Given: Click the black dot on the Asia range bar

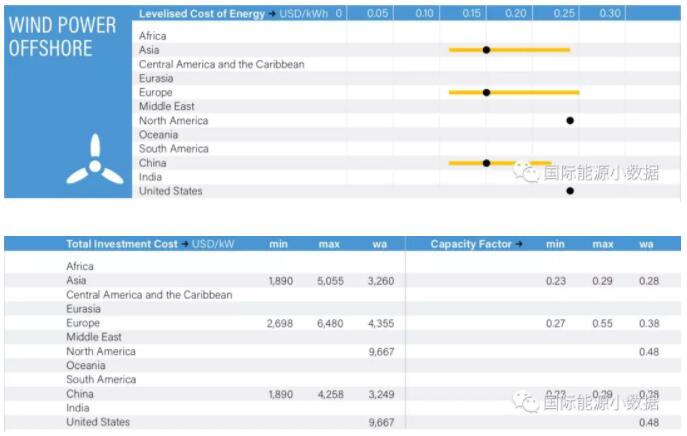Looking at the screenshot, I should click(486, 49).
